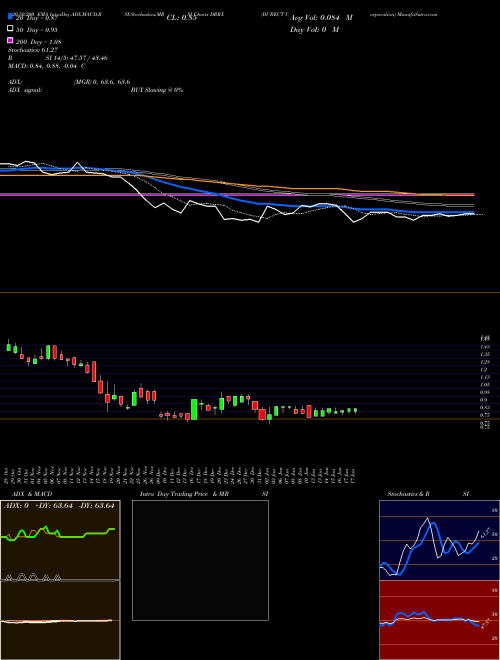Click the white 50 Day legend swatch
Screen dimensions: 500x660
(x=10, y=29)
